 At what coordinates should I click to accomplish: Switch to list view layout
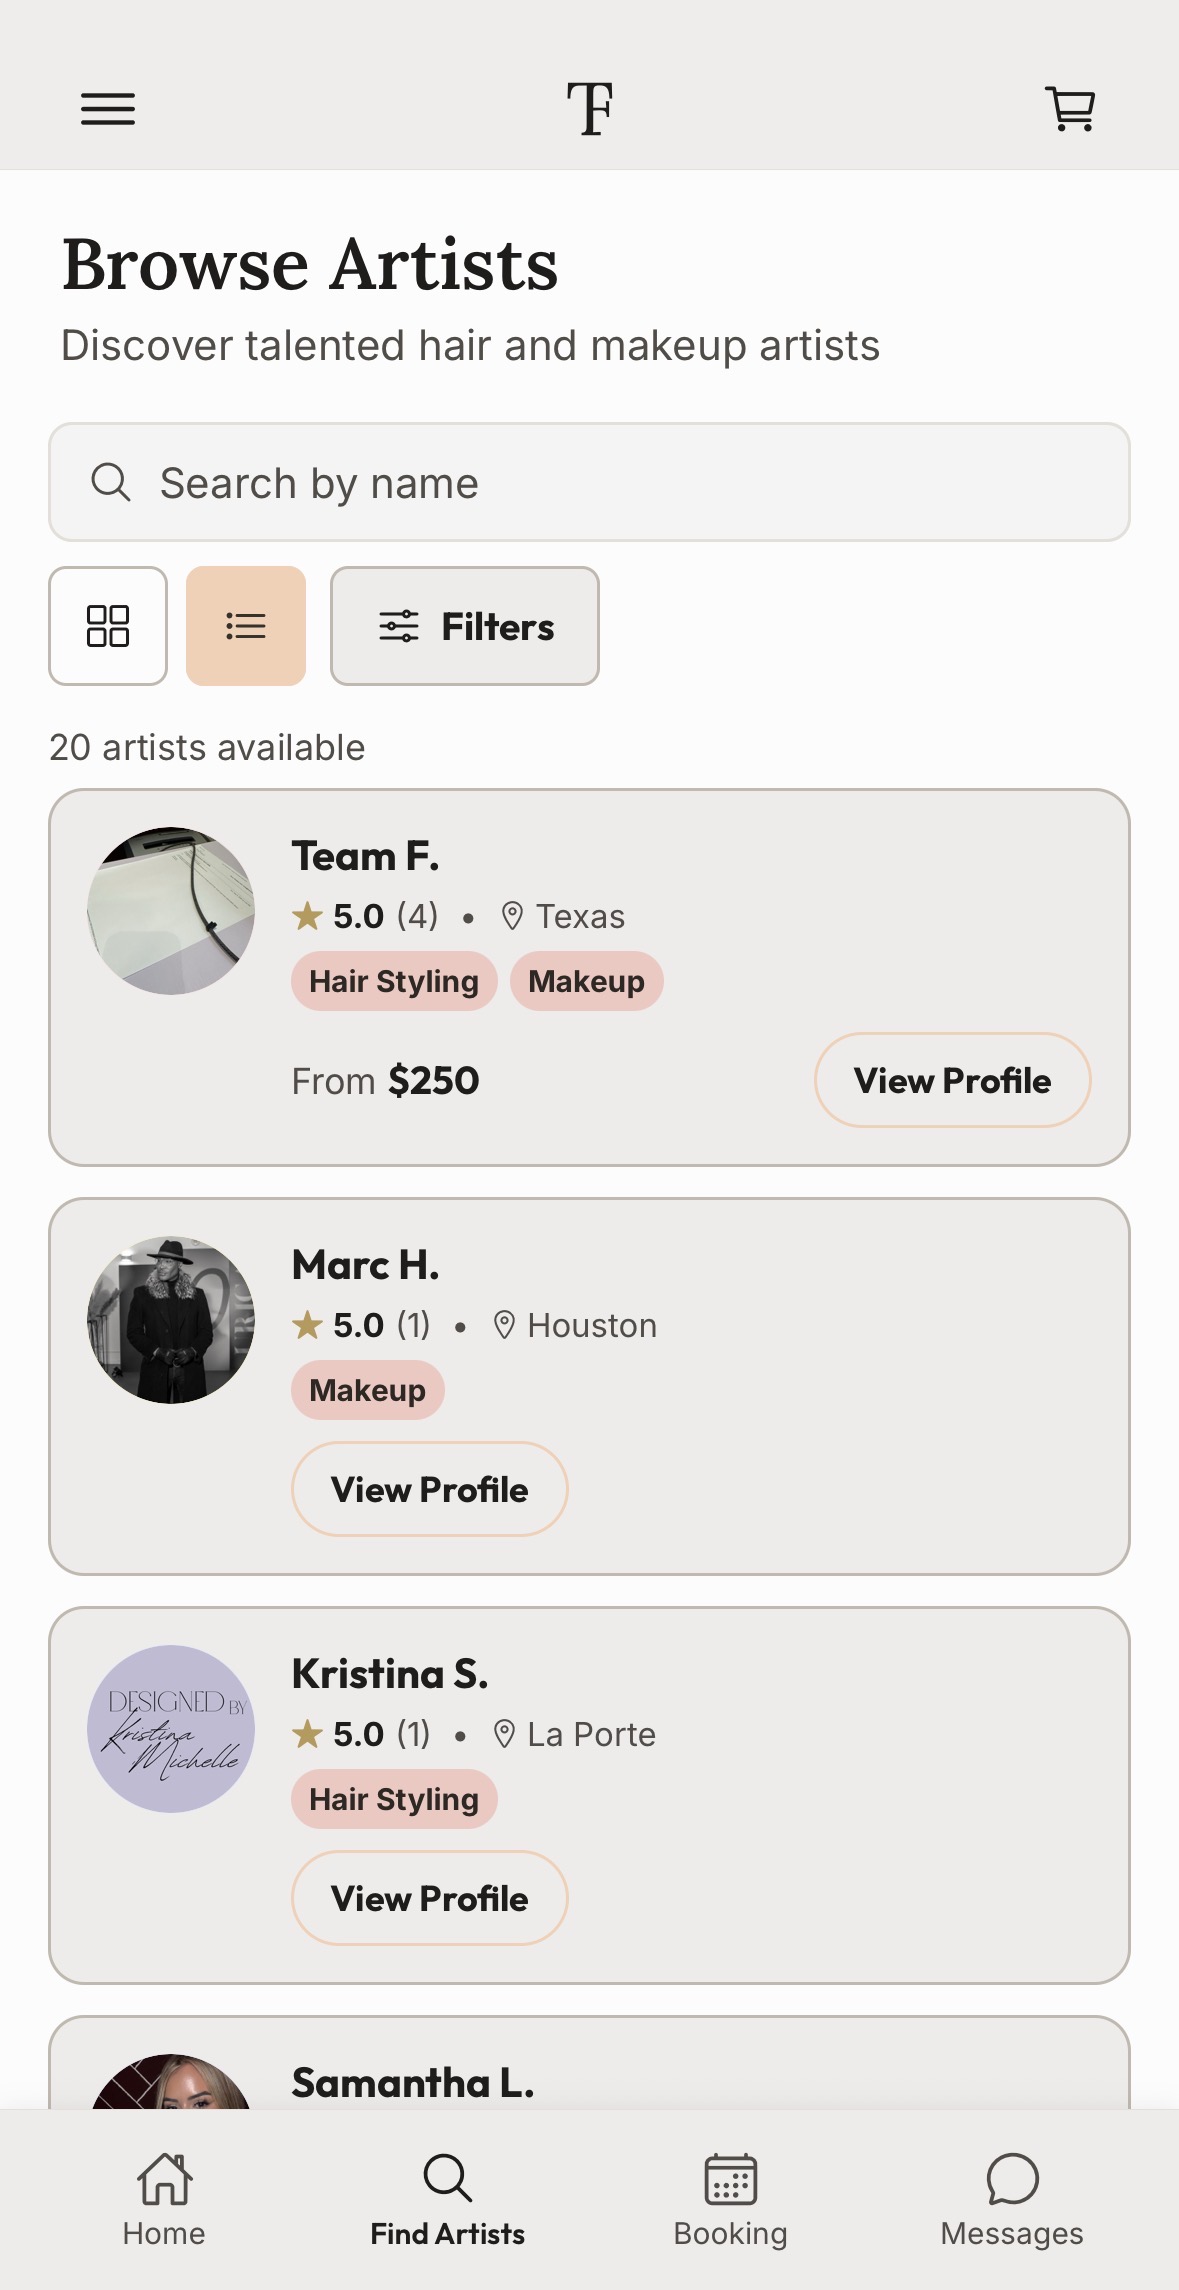tap(246, 626)
